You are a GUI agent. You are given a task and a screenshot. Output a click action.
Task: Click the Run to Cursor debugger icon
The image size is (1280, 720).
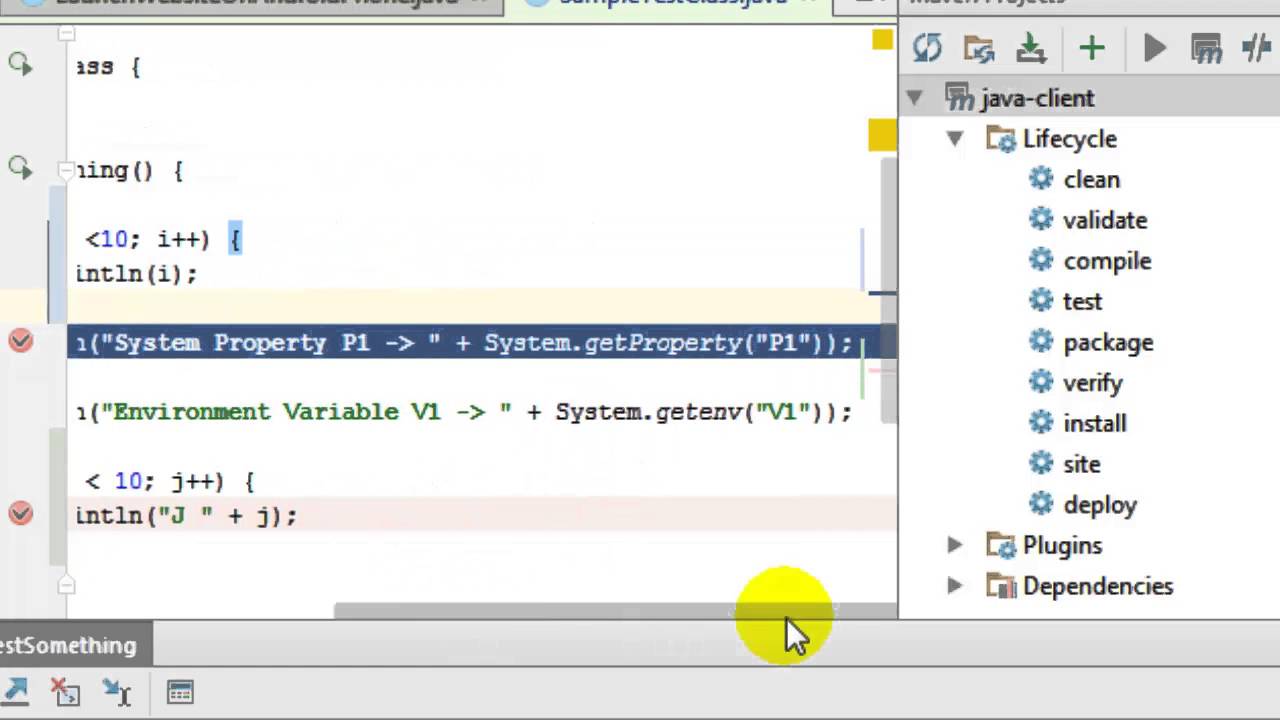coord(117,691)
